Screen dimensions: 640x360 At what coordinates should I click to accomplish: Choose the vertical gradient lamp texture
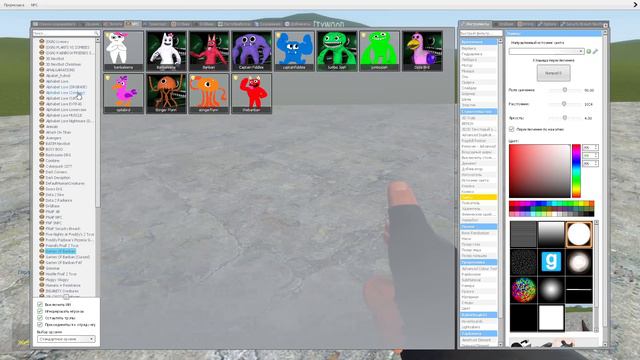coord(551,234)
